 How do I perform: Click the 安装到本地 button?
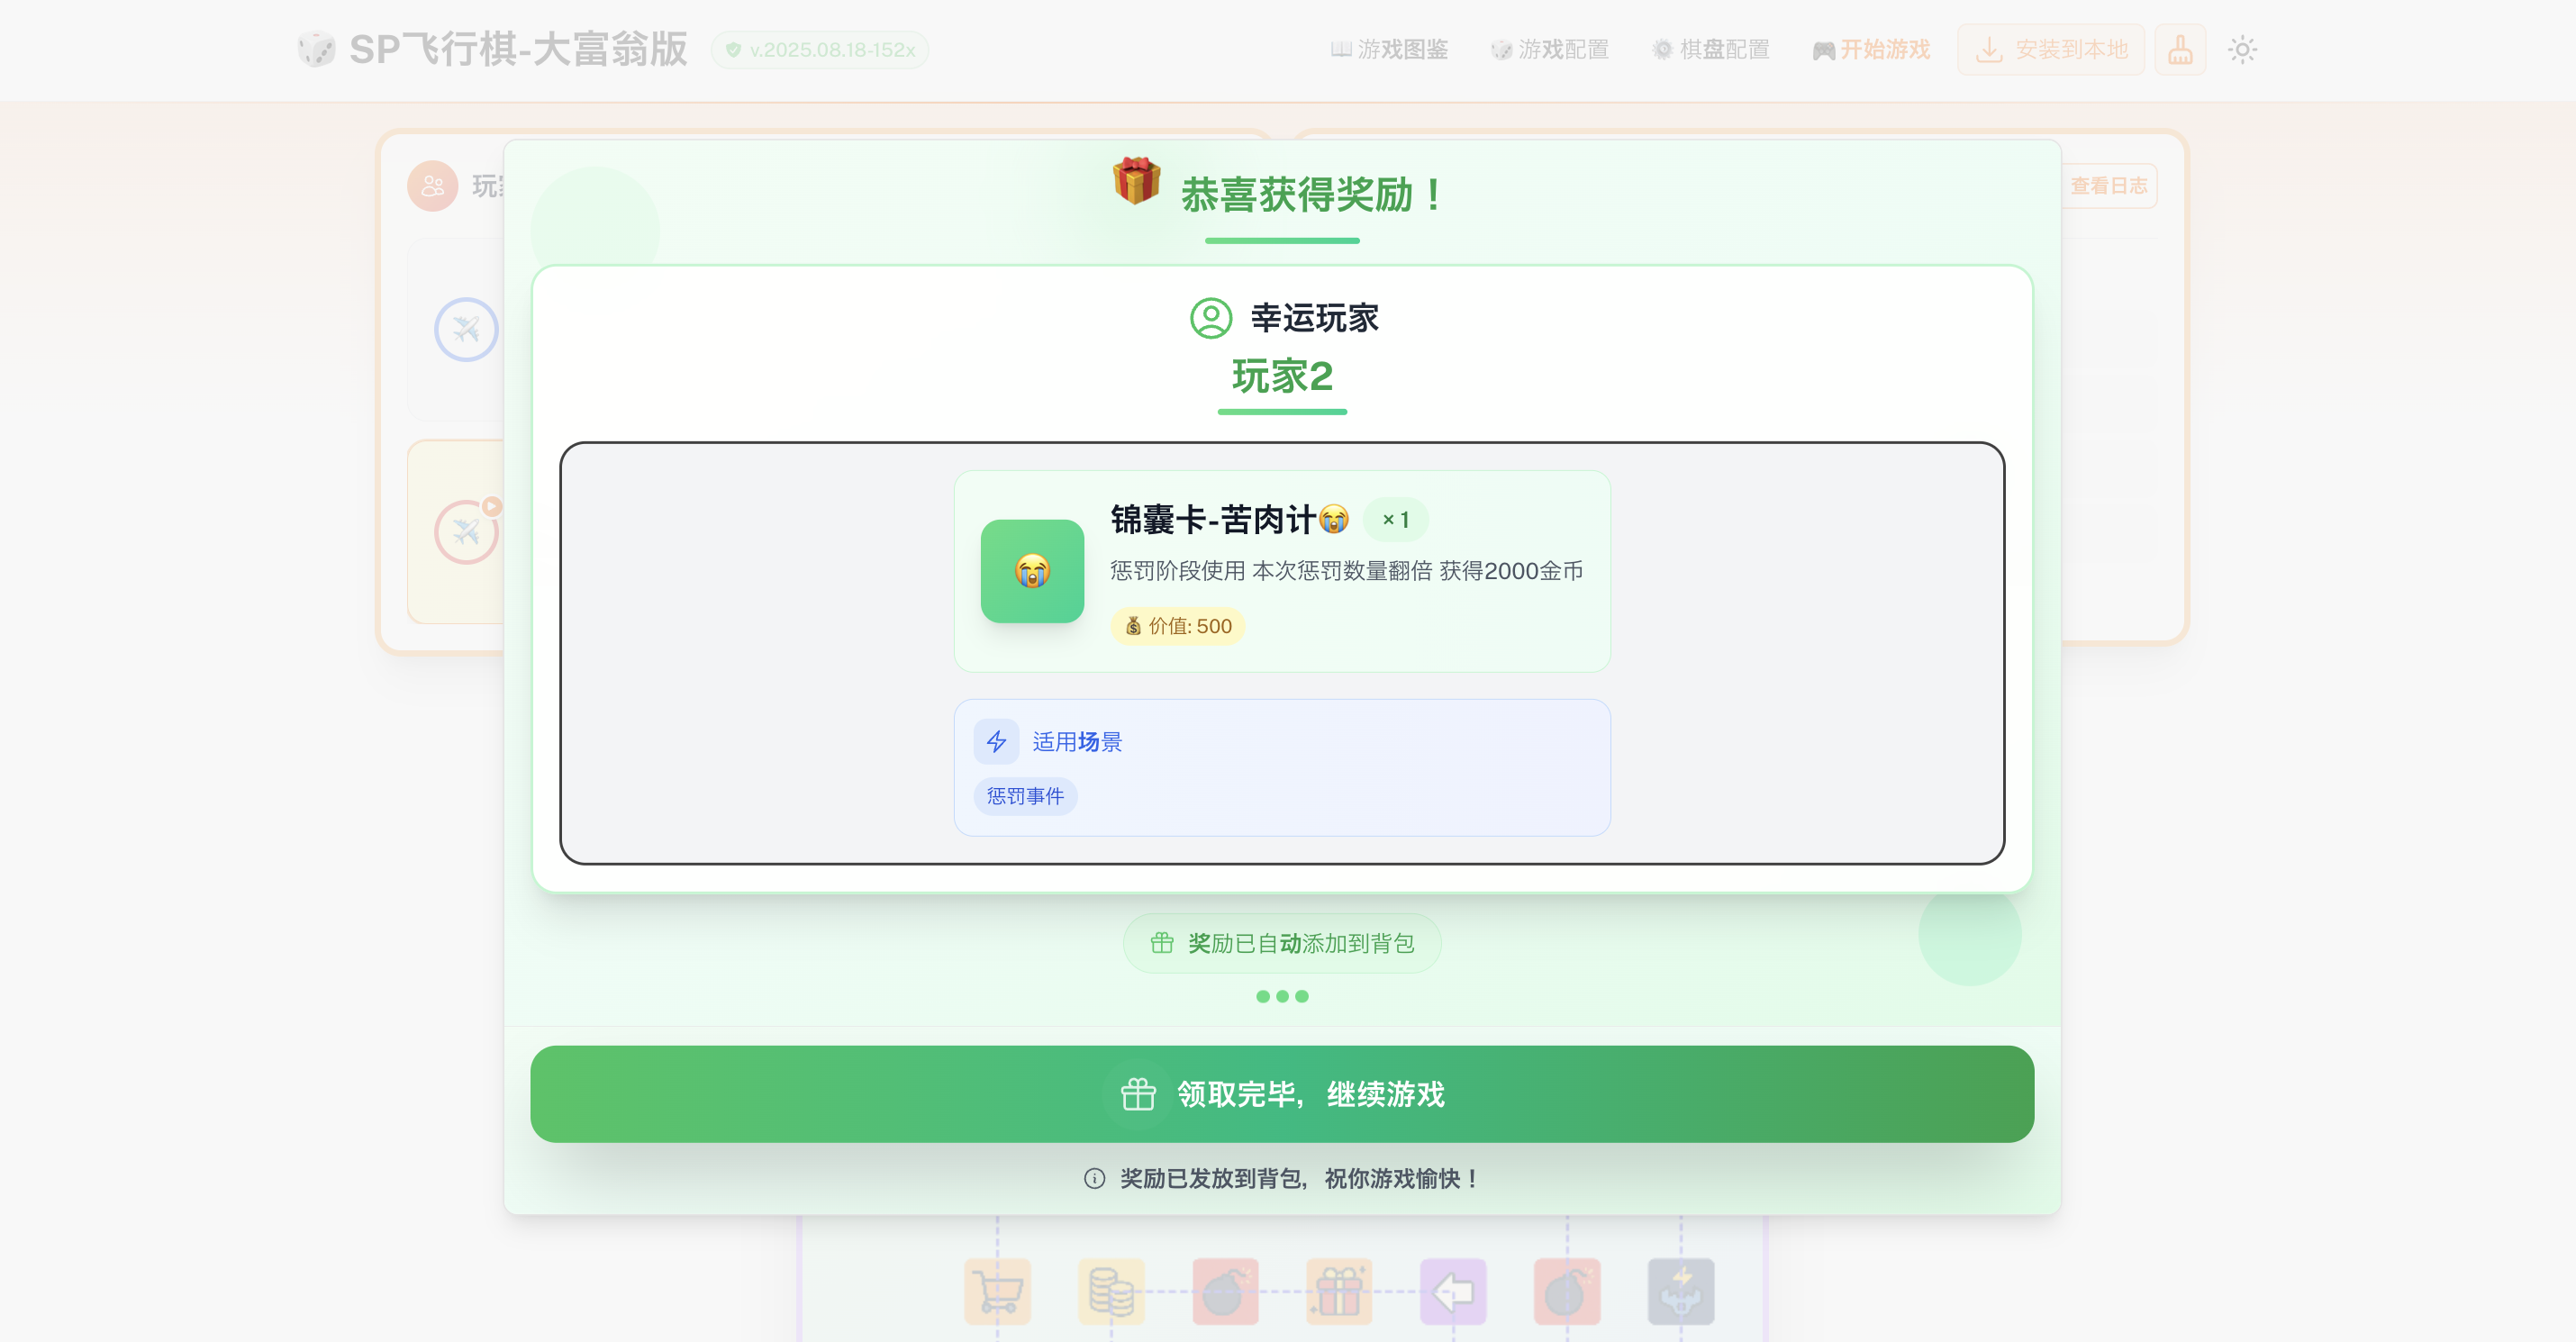[2051, 49]
